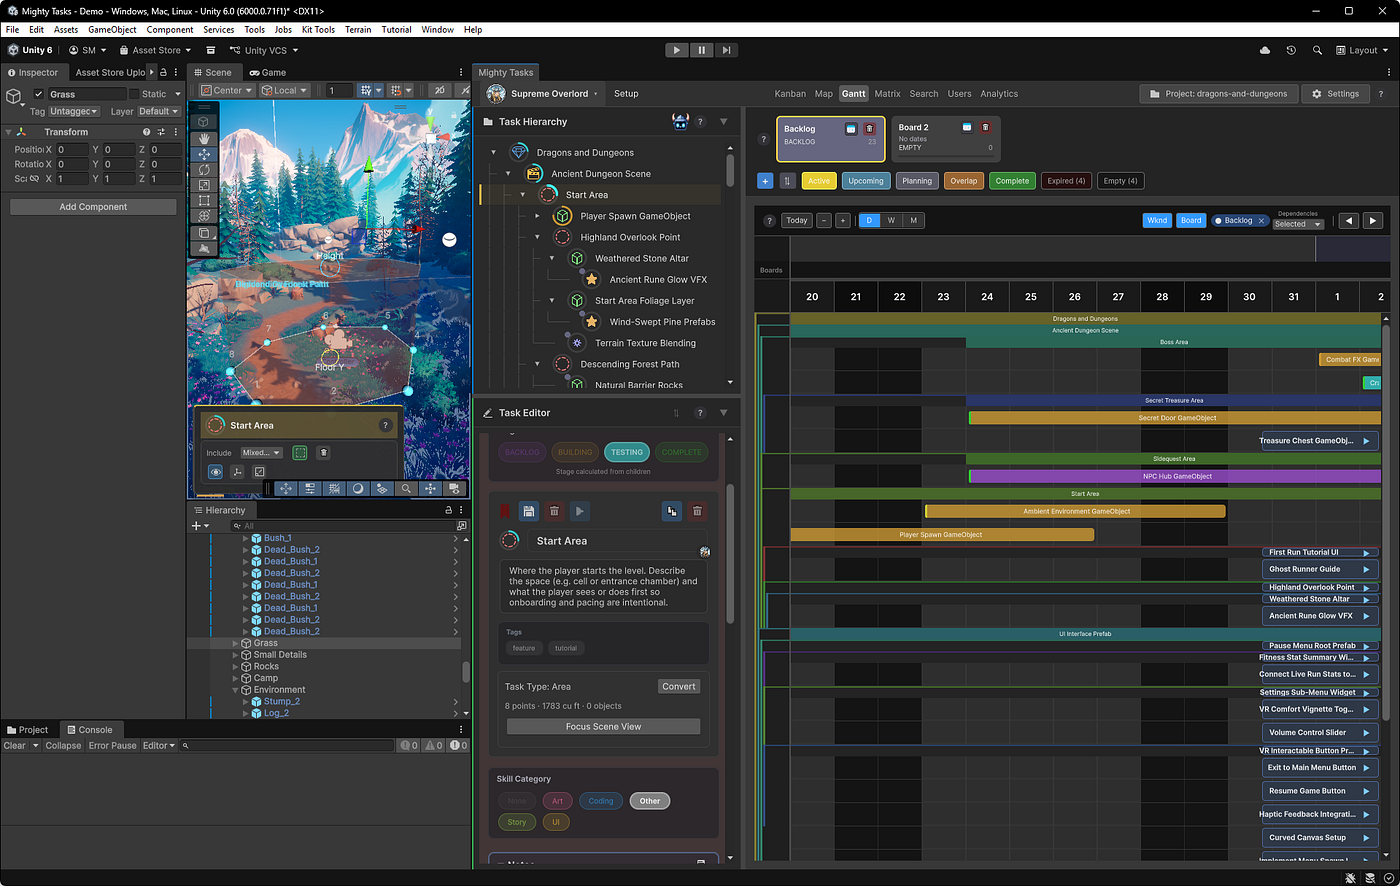Select the Coding skill category

point(601,801)
